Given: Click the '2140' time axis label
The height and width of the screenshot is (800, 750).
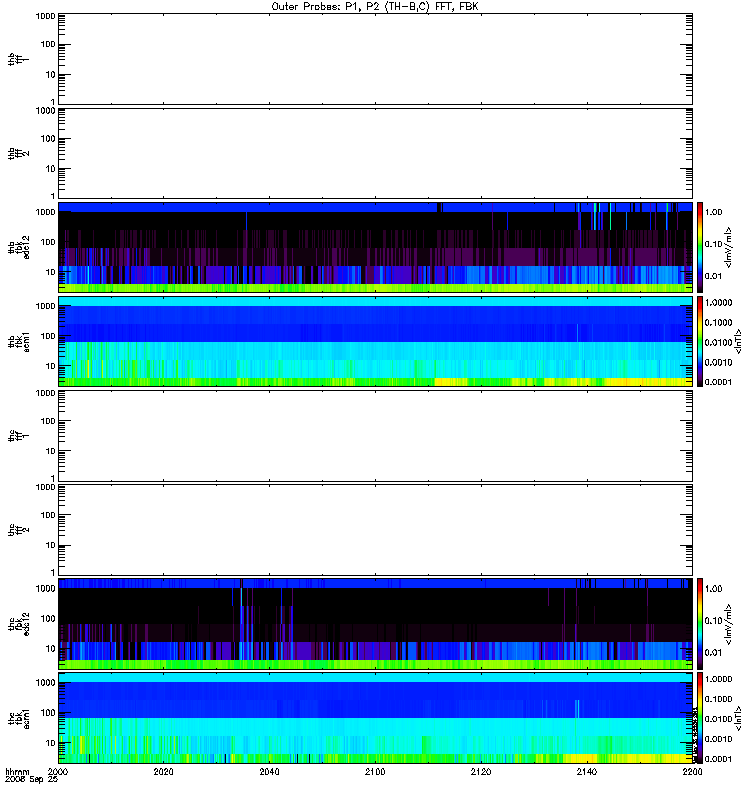Looking at the screenshot, I should (x=587, y=772).
